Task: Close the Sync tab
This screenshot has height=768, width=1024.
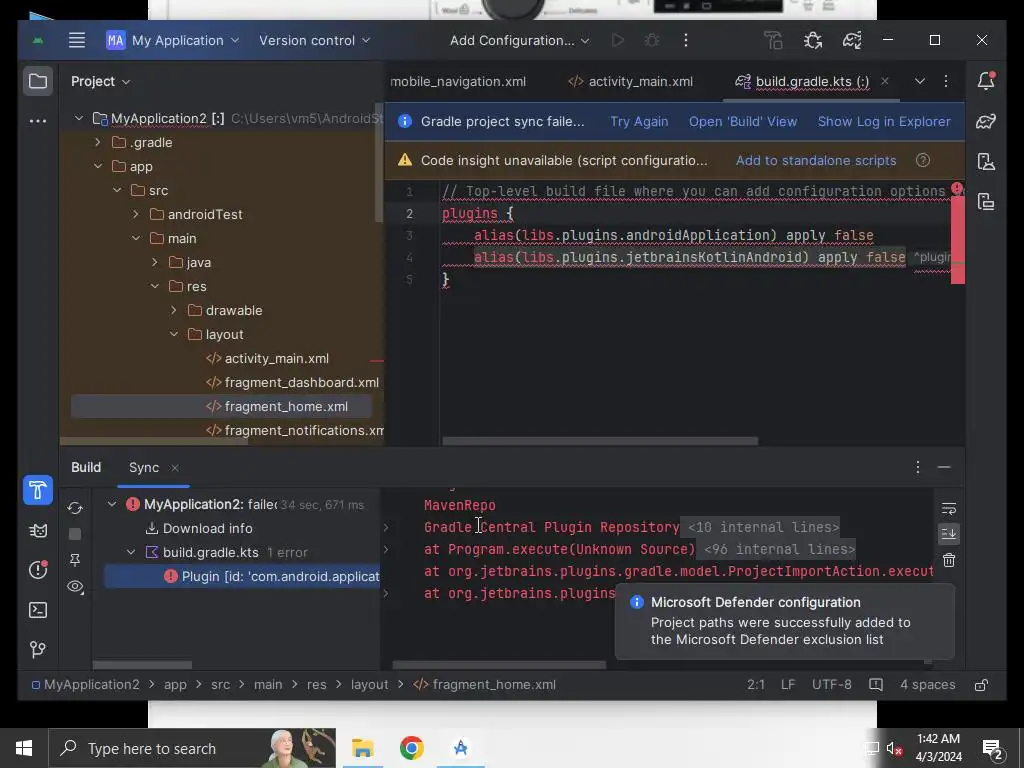Action: (174, 468)
